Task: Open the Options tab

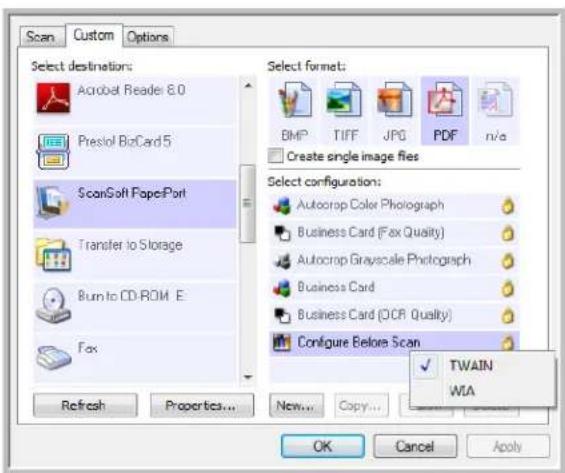Action: 148,37
